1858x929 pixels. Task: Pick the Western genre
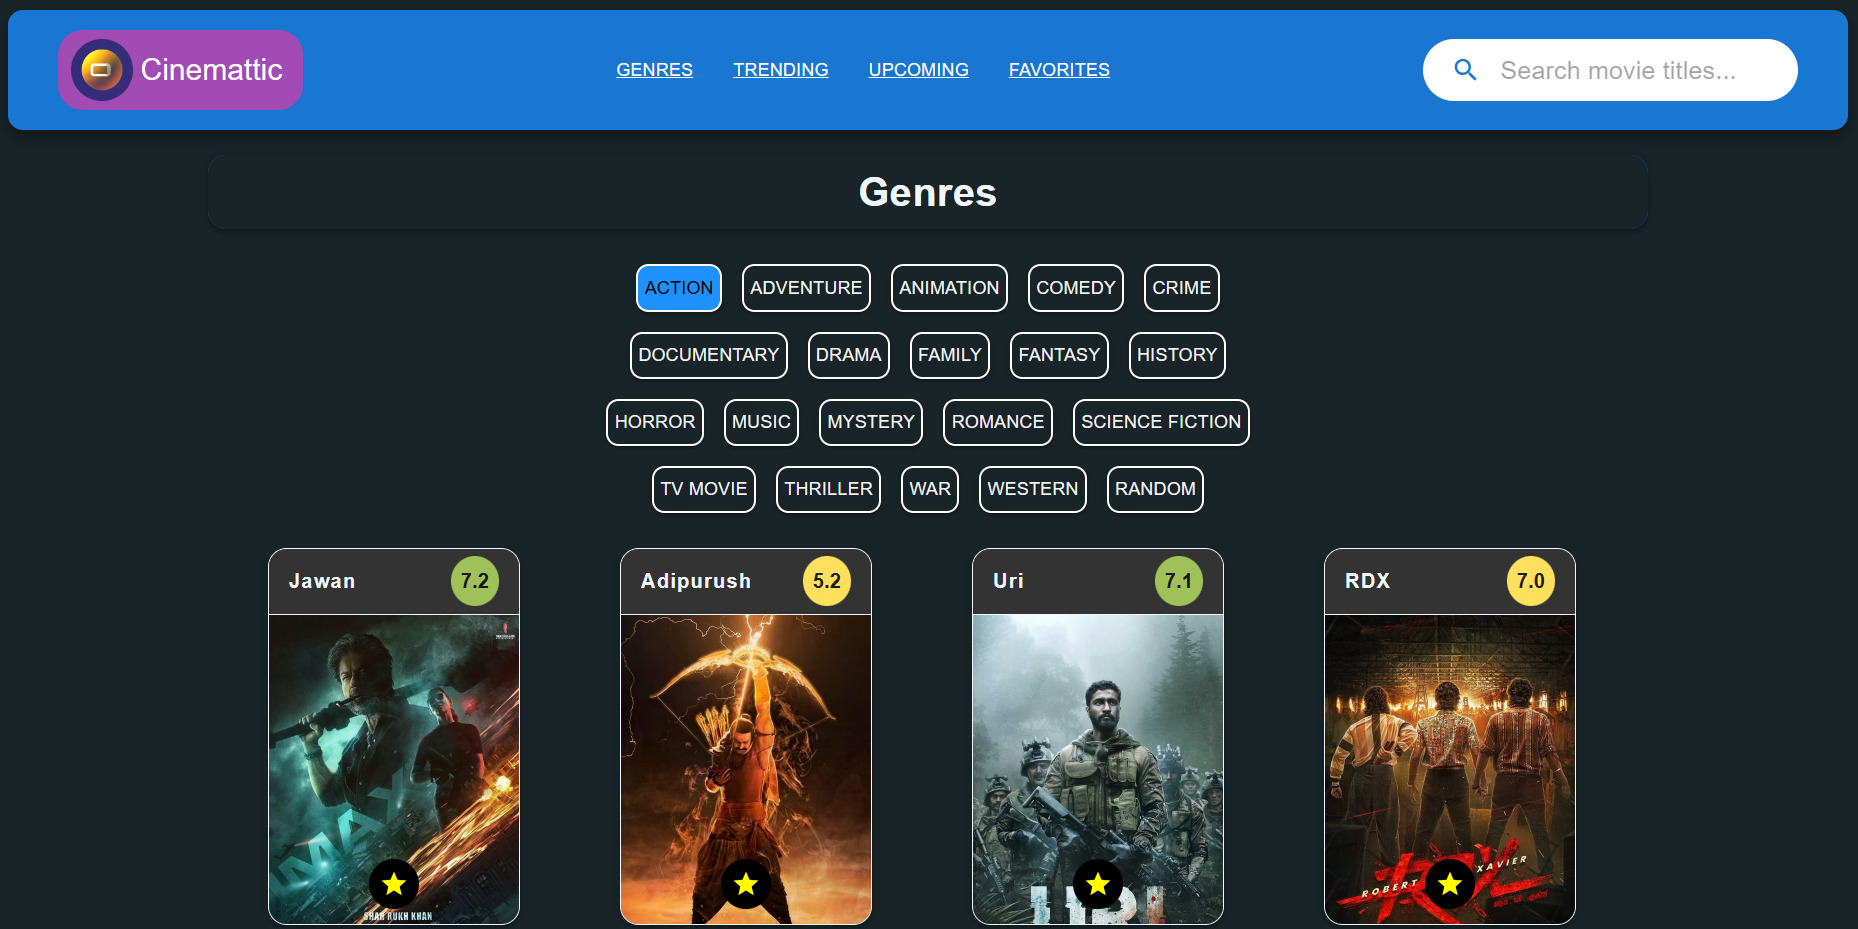pyautogui.click(x=1033, y=489)
